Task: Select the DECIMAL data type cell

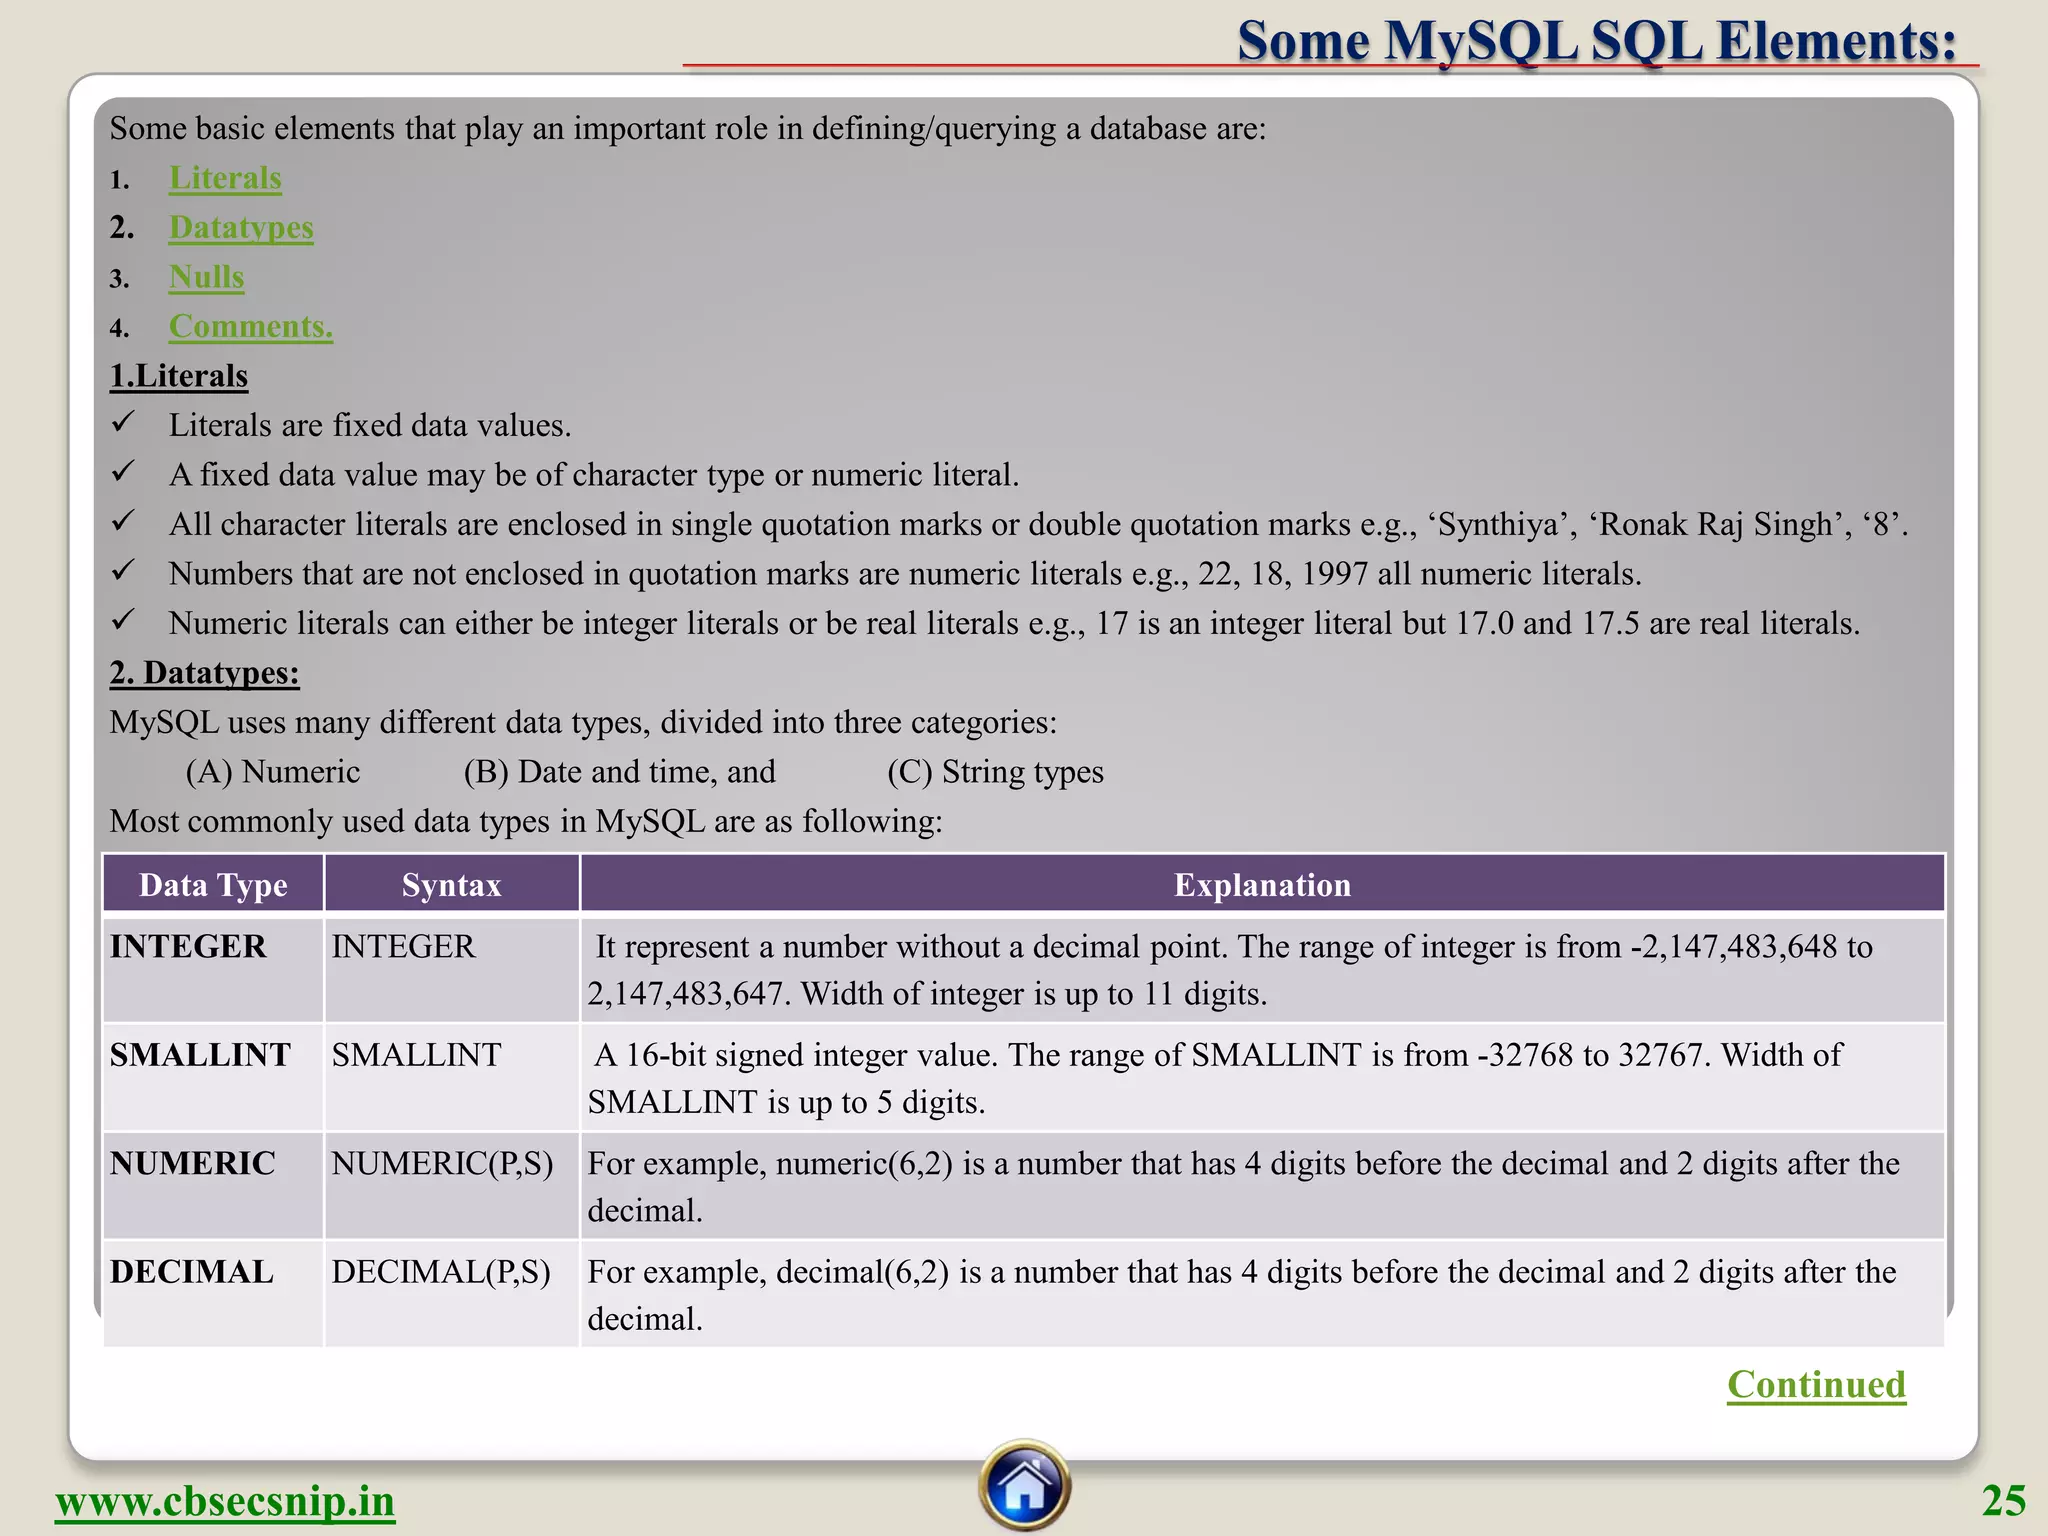Action: point(192,1272)
